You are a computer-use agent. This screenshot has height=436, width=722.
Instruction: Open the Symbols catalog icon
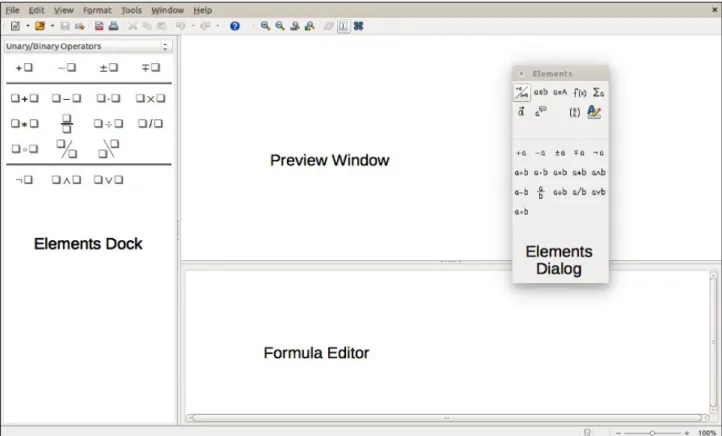tap(358, 26)
